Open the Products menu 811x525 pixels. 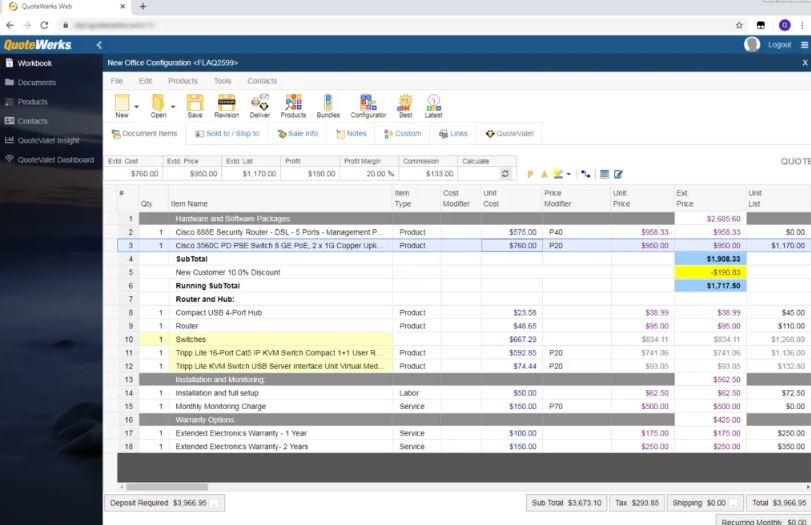[183, 81]
